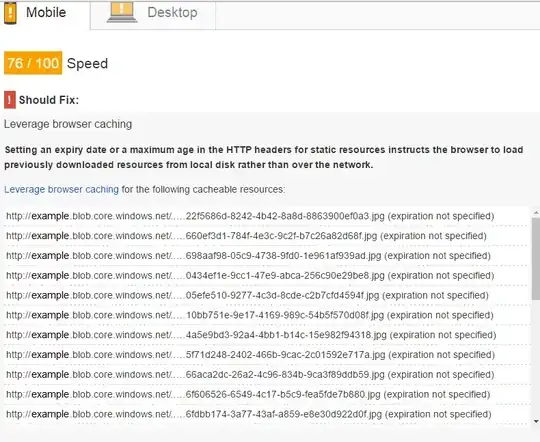This screenshot has height=442, width=540.
Task: Select the URL ending 5f71d248-2402-466b-9cac-2c01592e717a.jpg
Action: coord(250,355)
